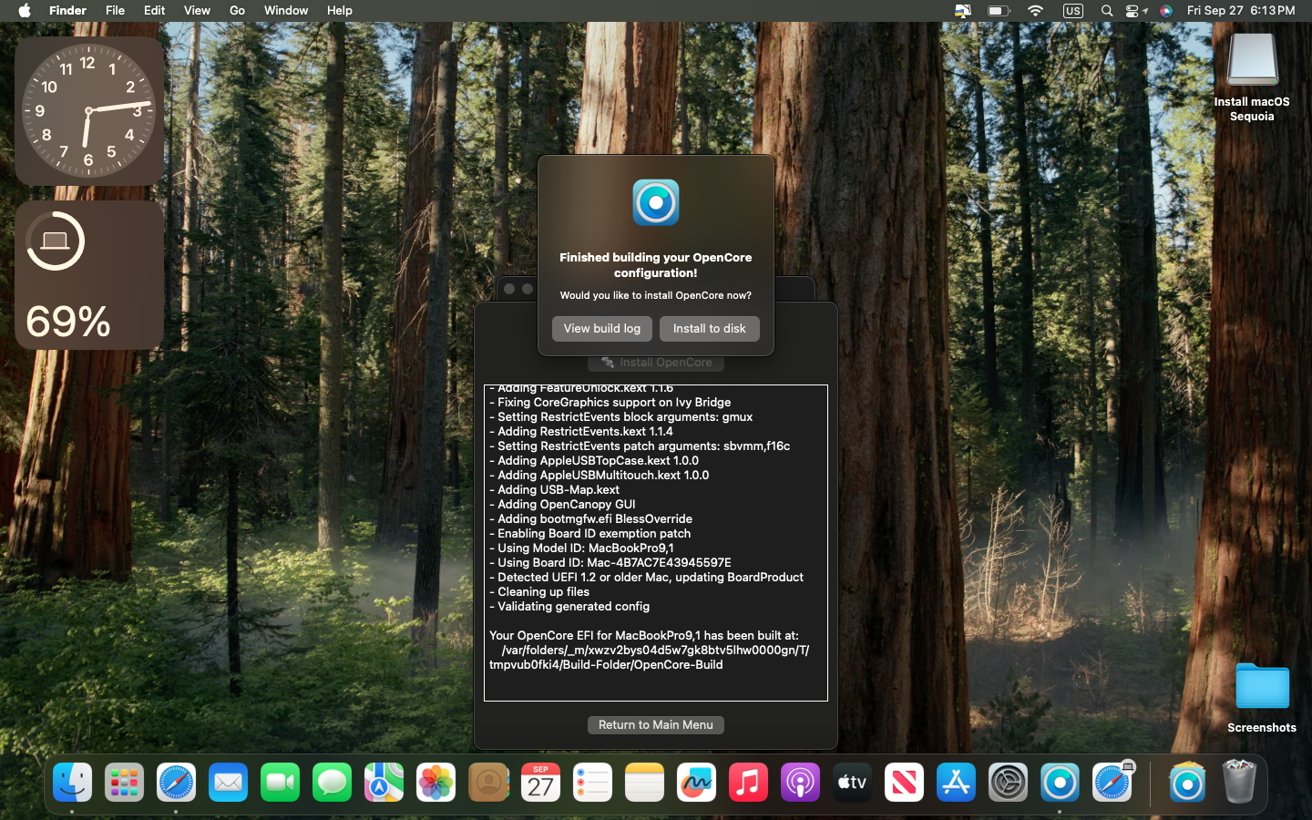Open the Apple menu
Screen dimensions: 1312x820
tap(24, 10)
